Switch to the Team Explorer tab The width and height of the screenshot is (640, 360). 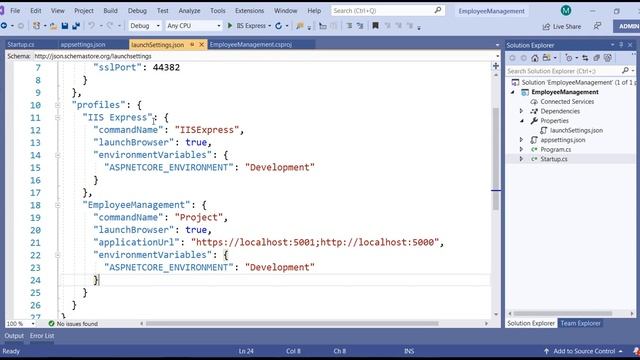tap(580, 323)
